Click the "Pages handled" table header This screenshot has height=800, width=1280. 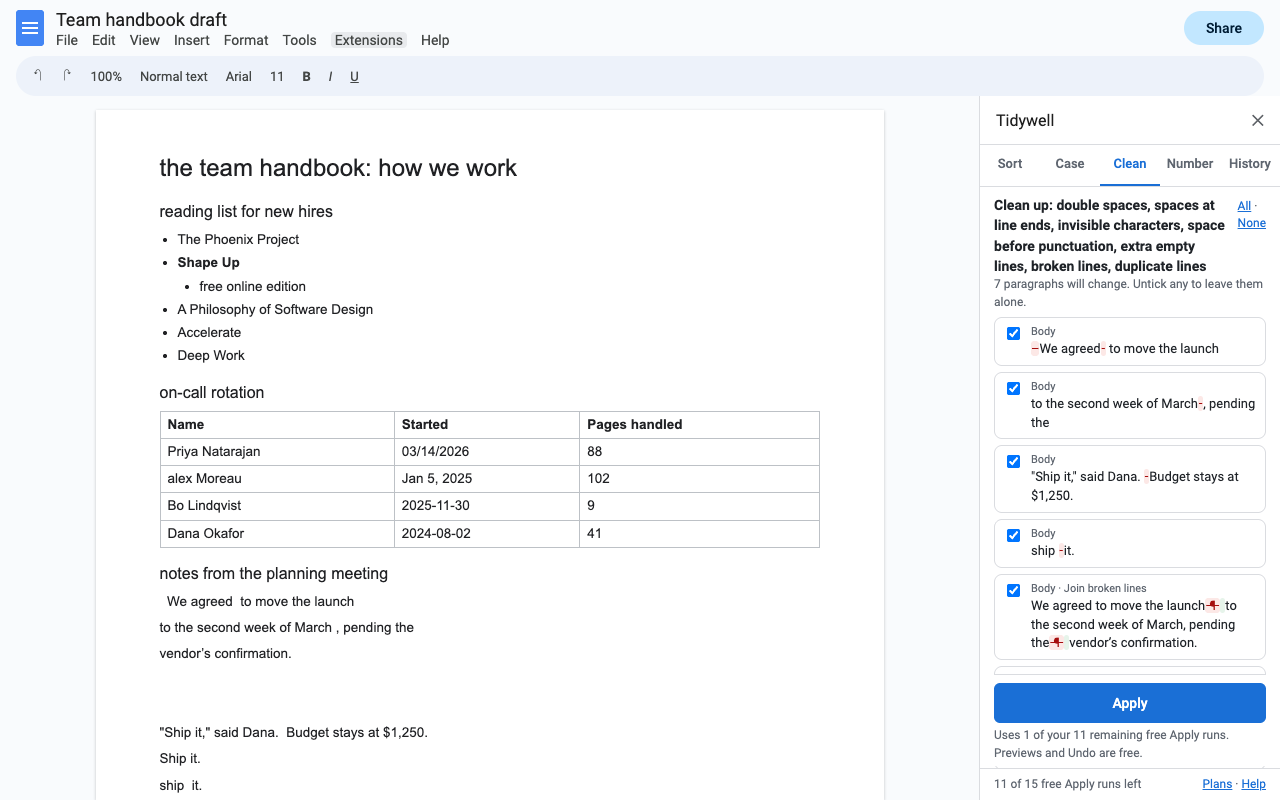[x=699, y=424]
